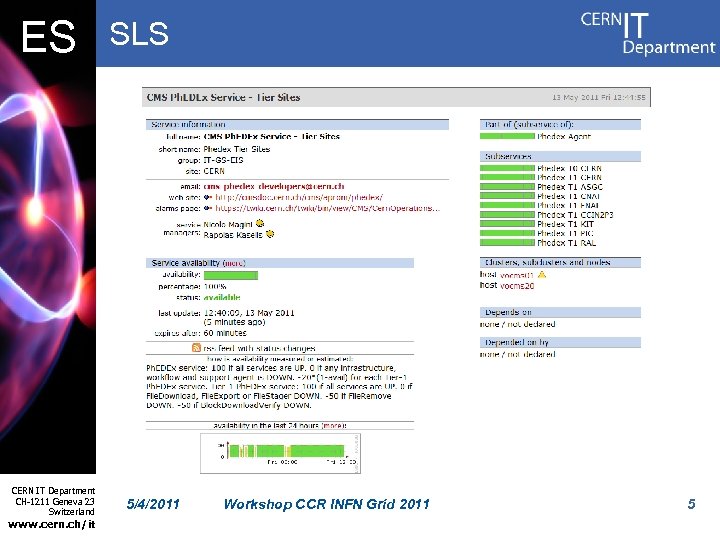This screenshot has height=540, width=720.
Task: Click the alarms page link arrow icon
Action: 208,208
